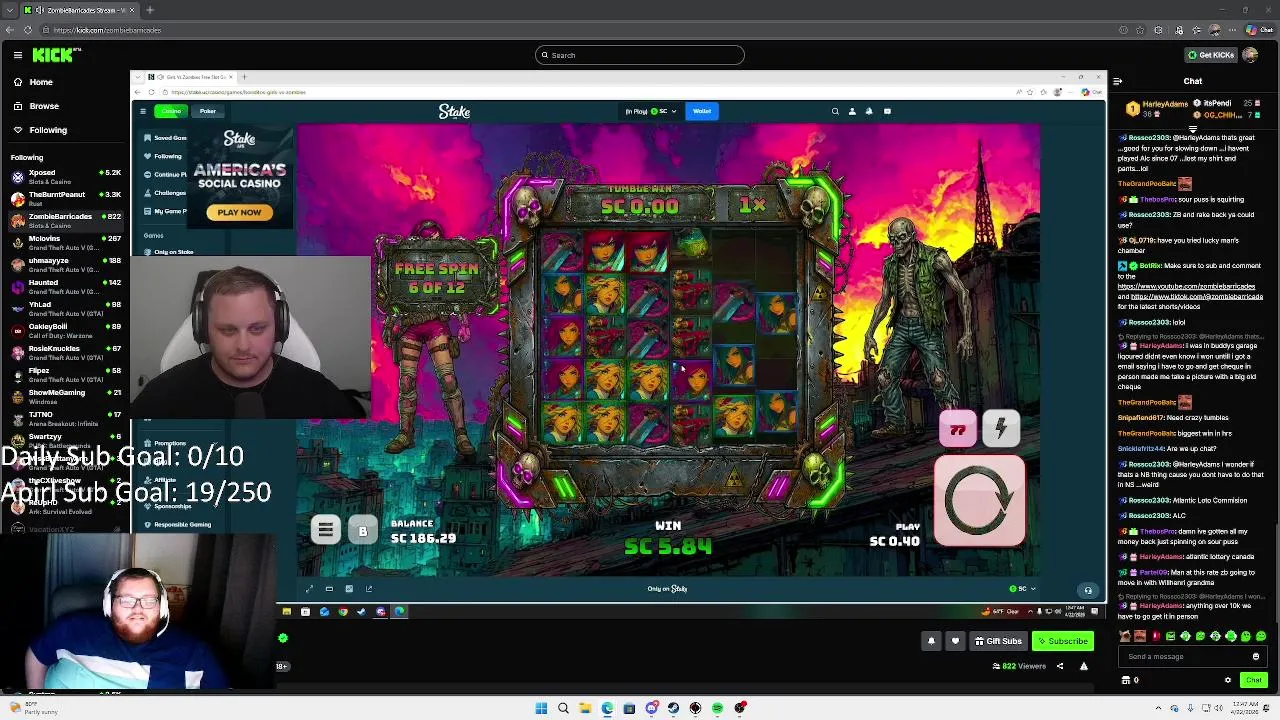Toggle stream notifications bell button
1280x720 pixels.
coord(931,641)
